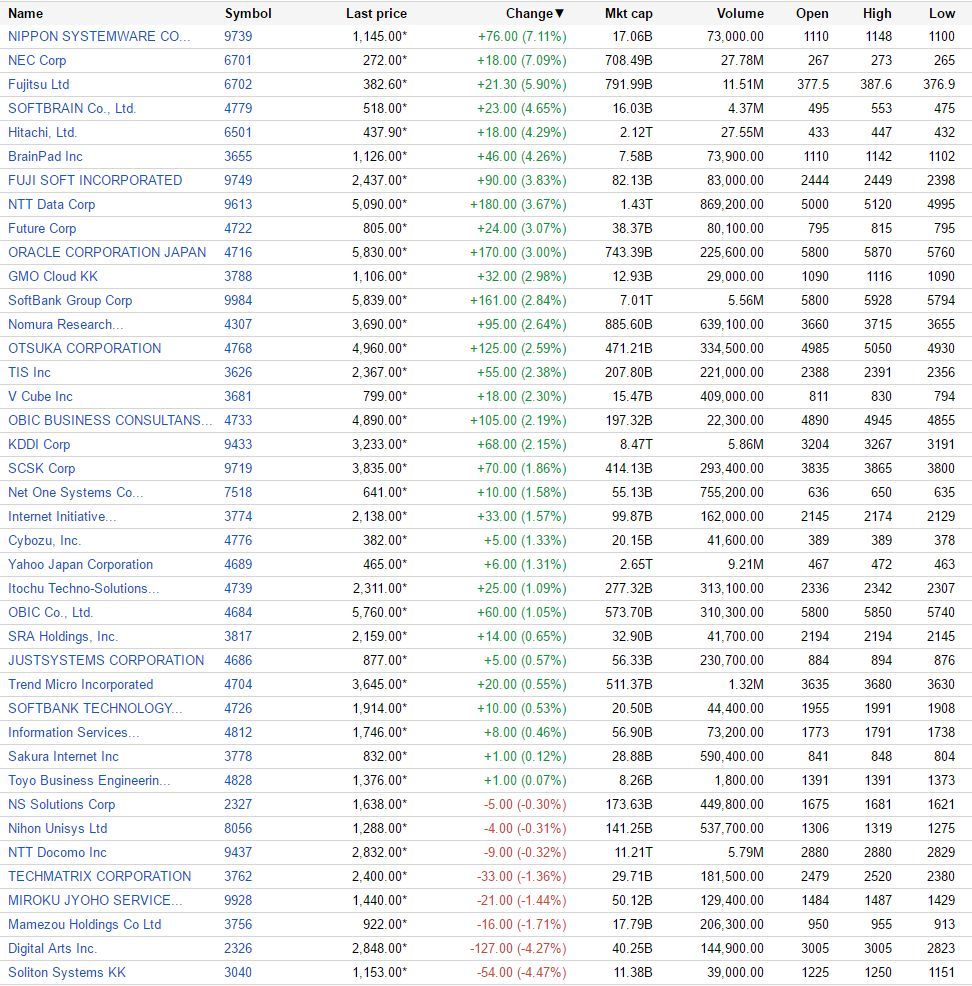972x986 pixels.
Task: Sort by High column header
Action: coord(876,13)
